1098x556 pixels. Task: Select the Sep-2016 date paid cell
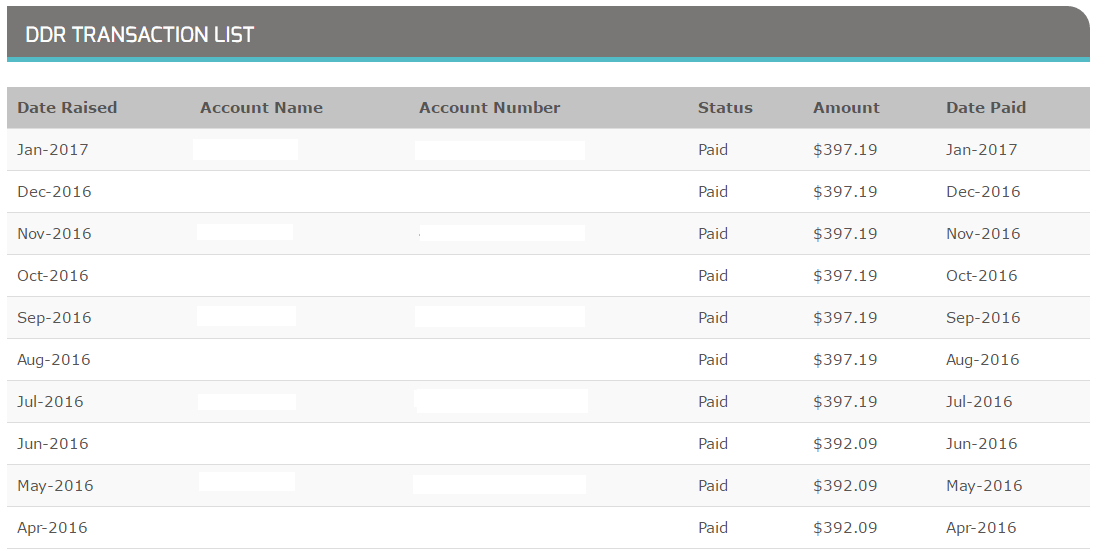pyautogui.click(x=983, y=318)
